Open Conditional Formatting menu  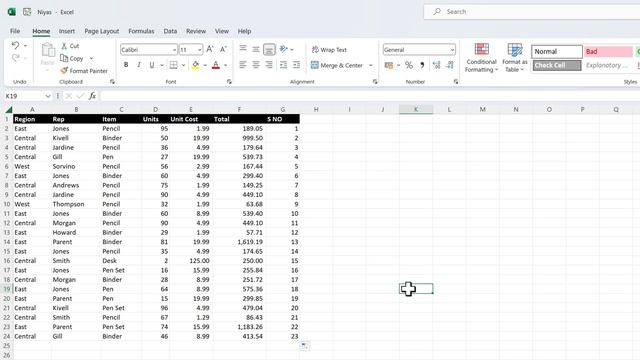pyautogui.click(x=482, y=58)
